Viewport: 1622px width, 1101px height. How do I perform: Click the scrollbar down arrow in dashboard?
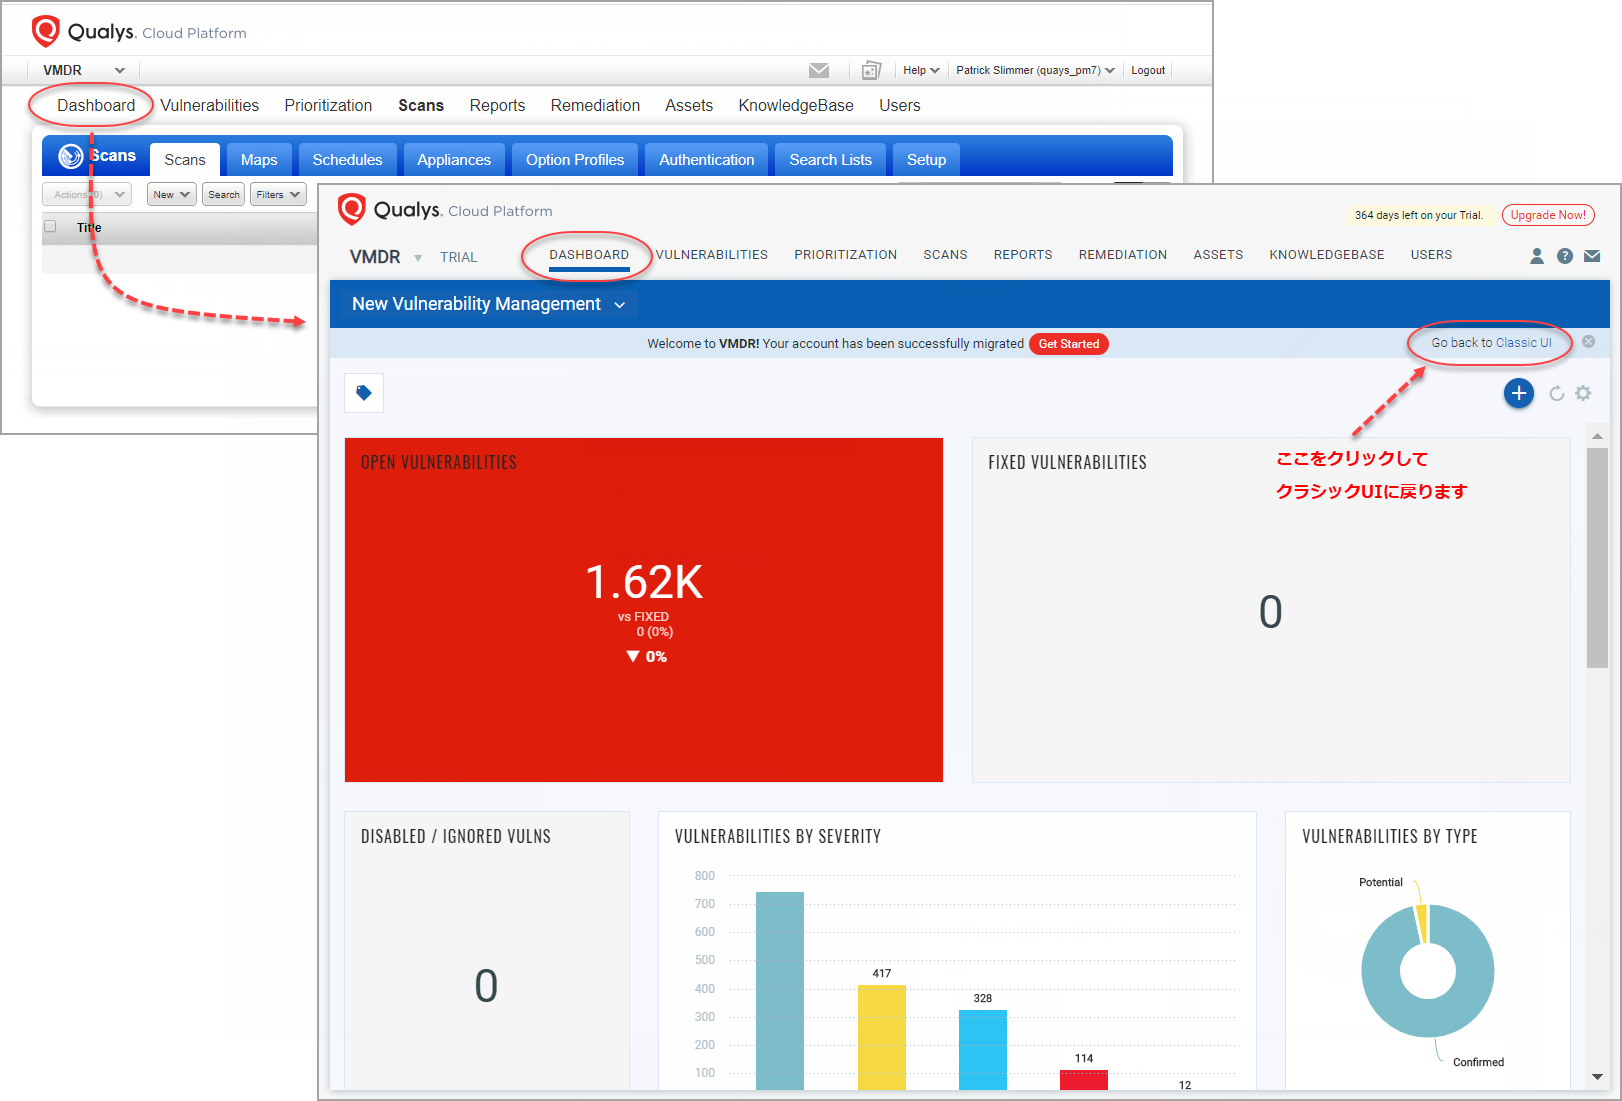(1597, 1077)
